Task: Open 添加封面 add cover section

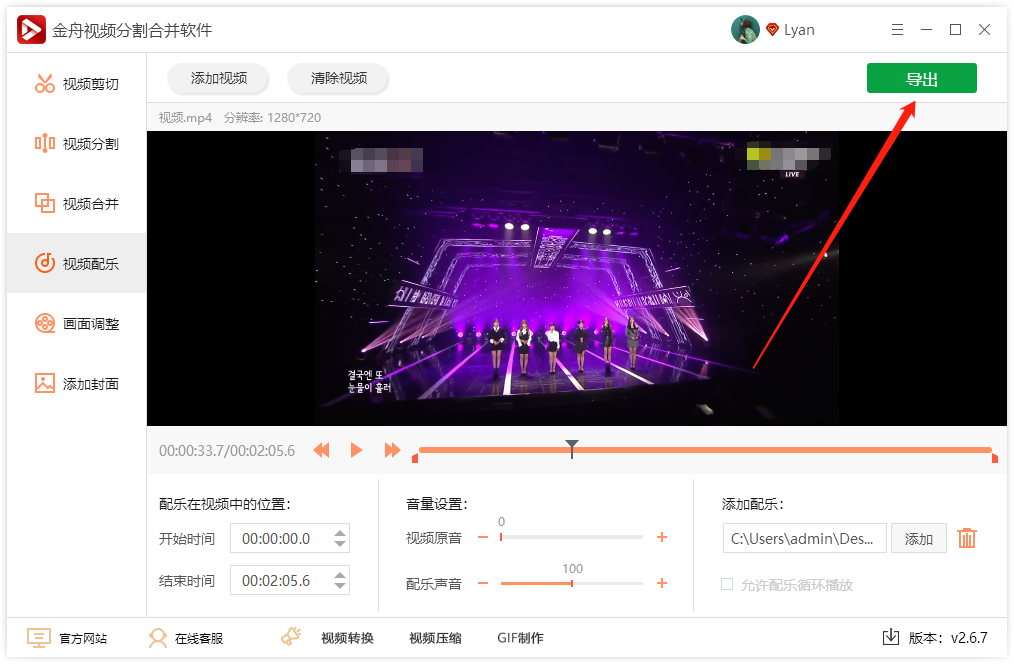Action: 76,383
